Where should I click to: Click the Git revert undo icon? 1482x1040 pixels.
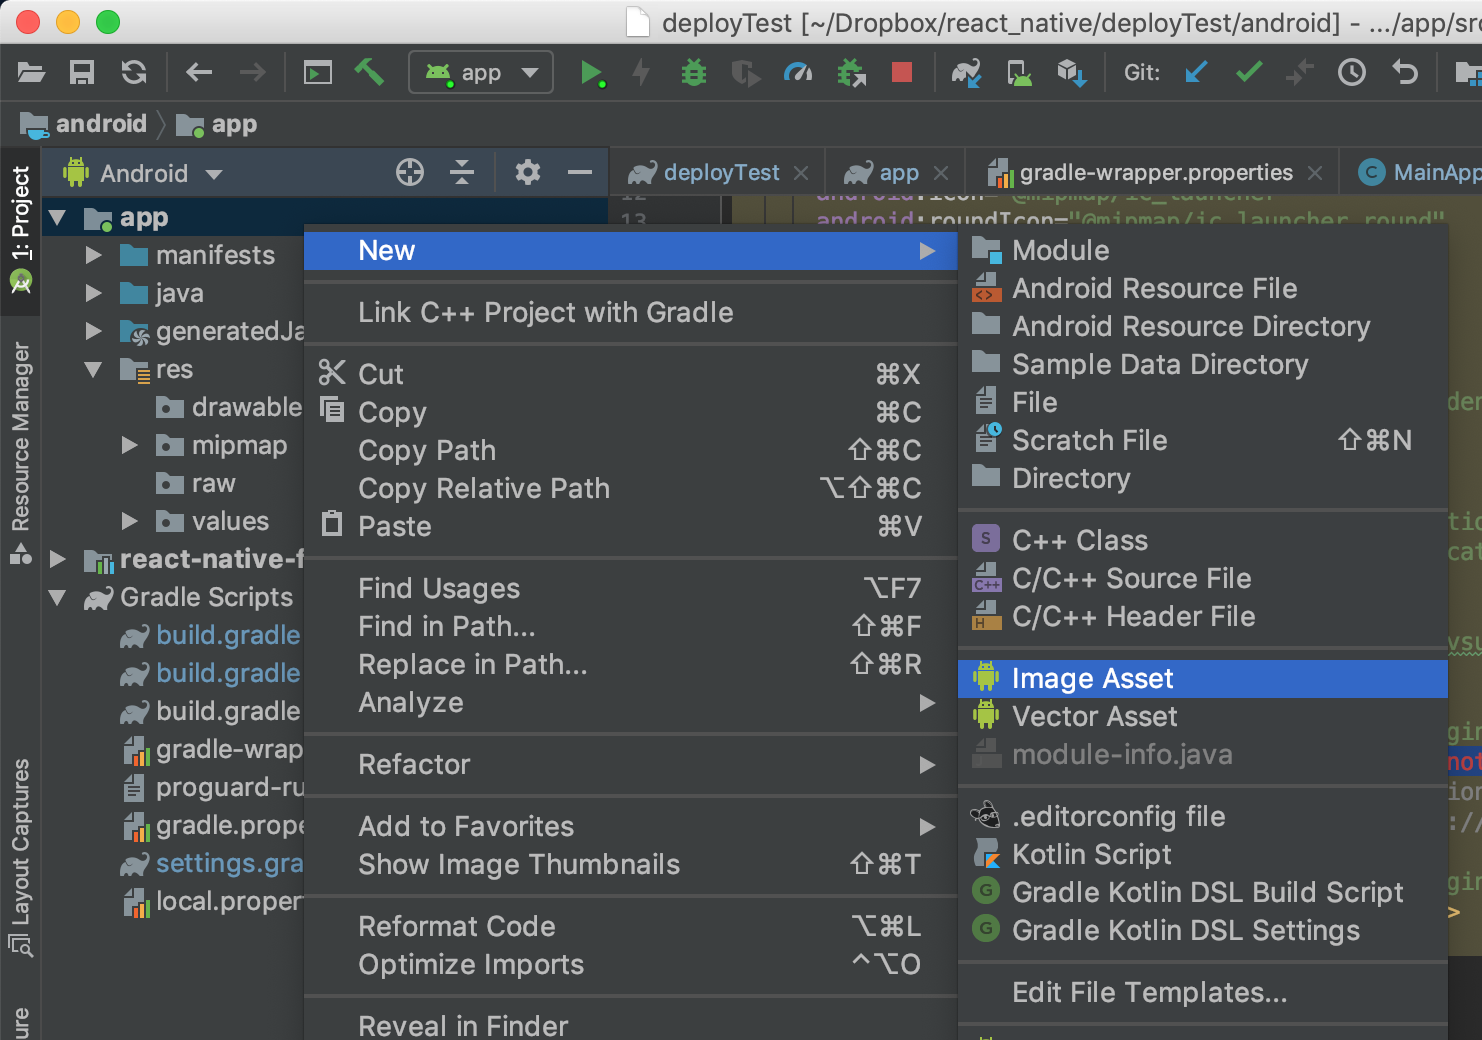(x=1405, y=72)
